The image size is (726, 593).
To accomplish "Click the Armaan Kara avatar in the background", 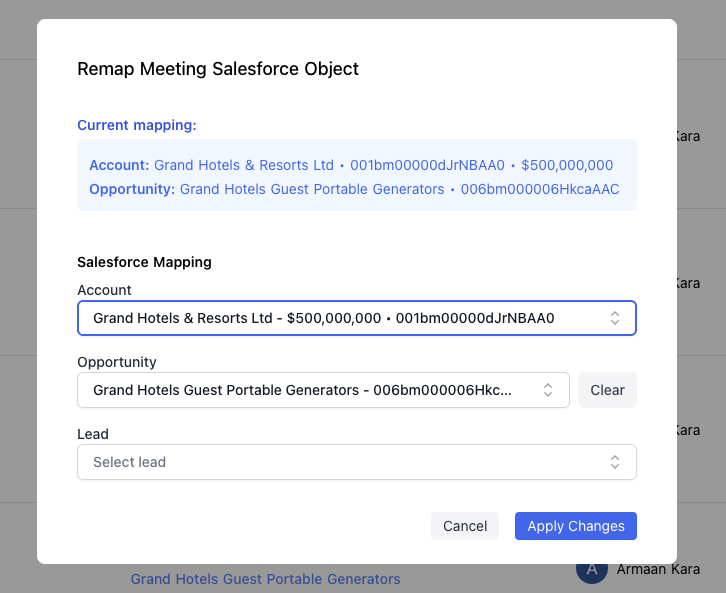I will [591, 572].
